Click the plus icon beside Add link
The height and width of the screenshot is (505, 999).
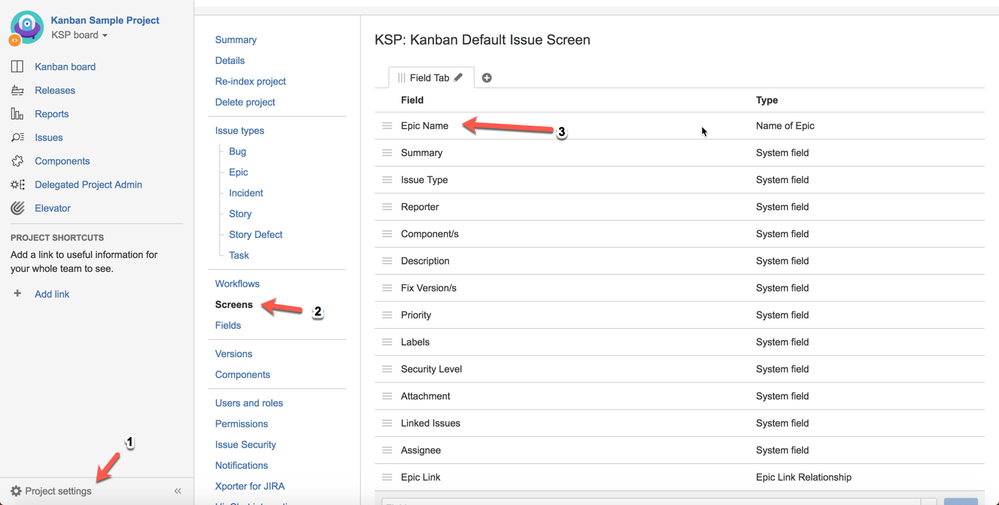tap(17, 294)
